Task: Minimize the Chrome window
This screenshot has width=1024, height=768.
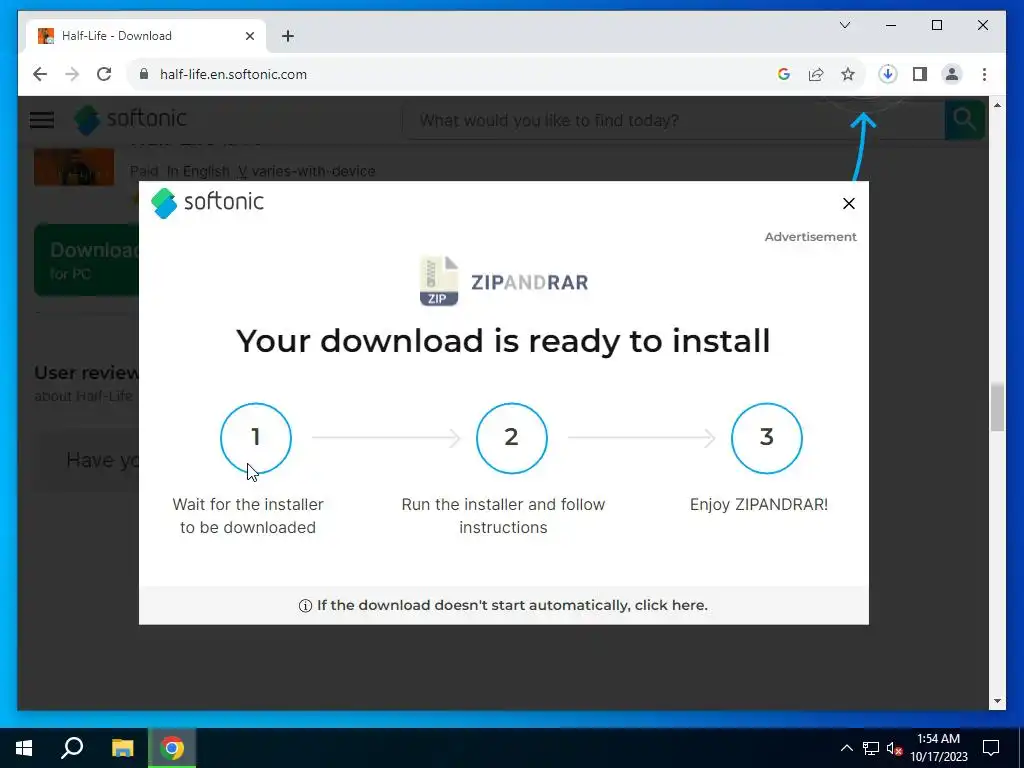Action: coord(891,25)
